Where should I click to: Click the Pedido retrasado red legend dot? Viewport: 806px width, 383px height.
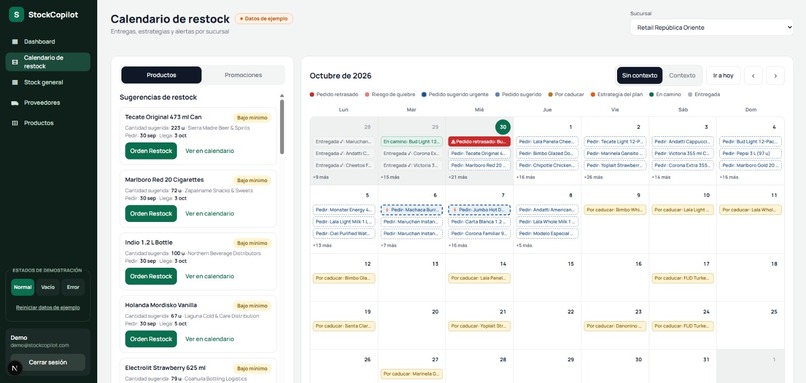(312, 95)
